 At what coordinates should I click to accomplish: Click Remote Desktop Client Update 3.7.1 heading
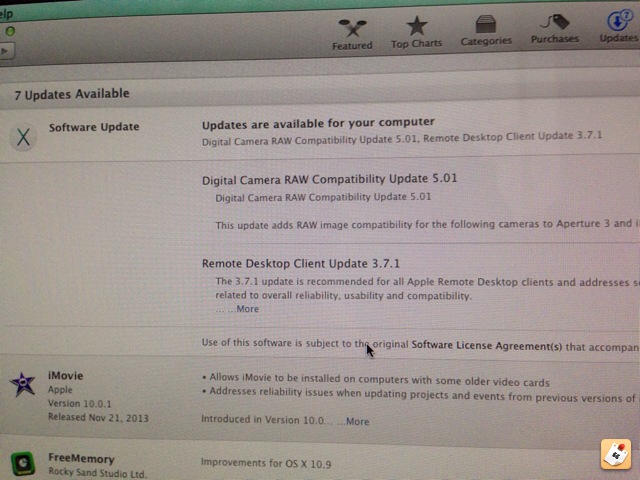click(x=300, y=264)
